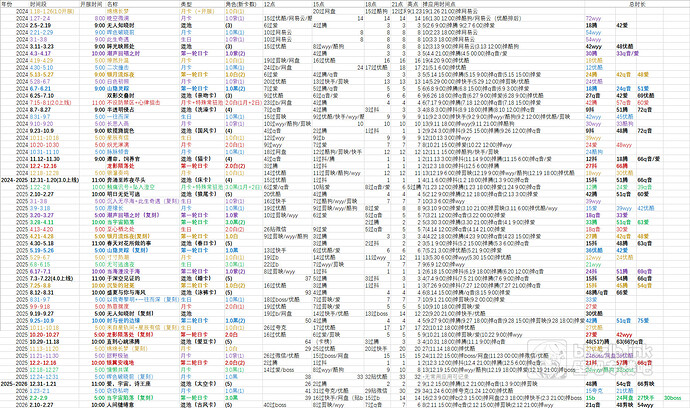Select the 角色(新卡数) header cell
The width and height of the screenshot is (690, 408).
click(241, 4)
